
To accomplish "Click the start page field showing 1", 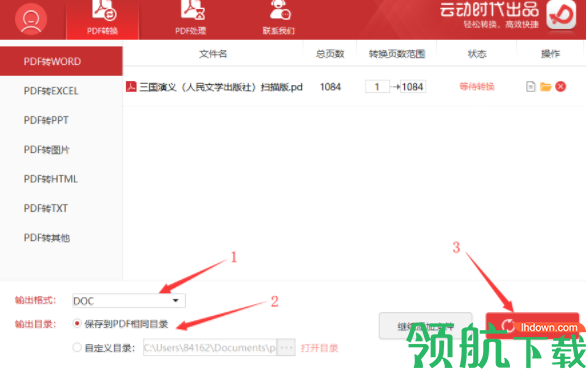I will pos(377,87).
